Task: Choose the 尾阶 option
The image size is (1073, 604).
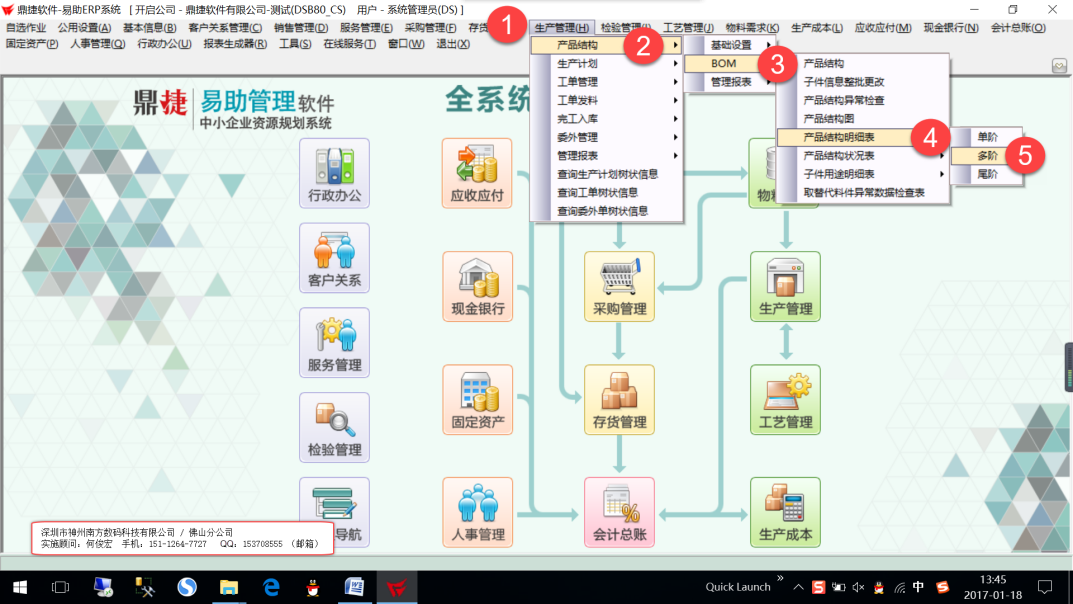Action: 987,174
